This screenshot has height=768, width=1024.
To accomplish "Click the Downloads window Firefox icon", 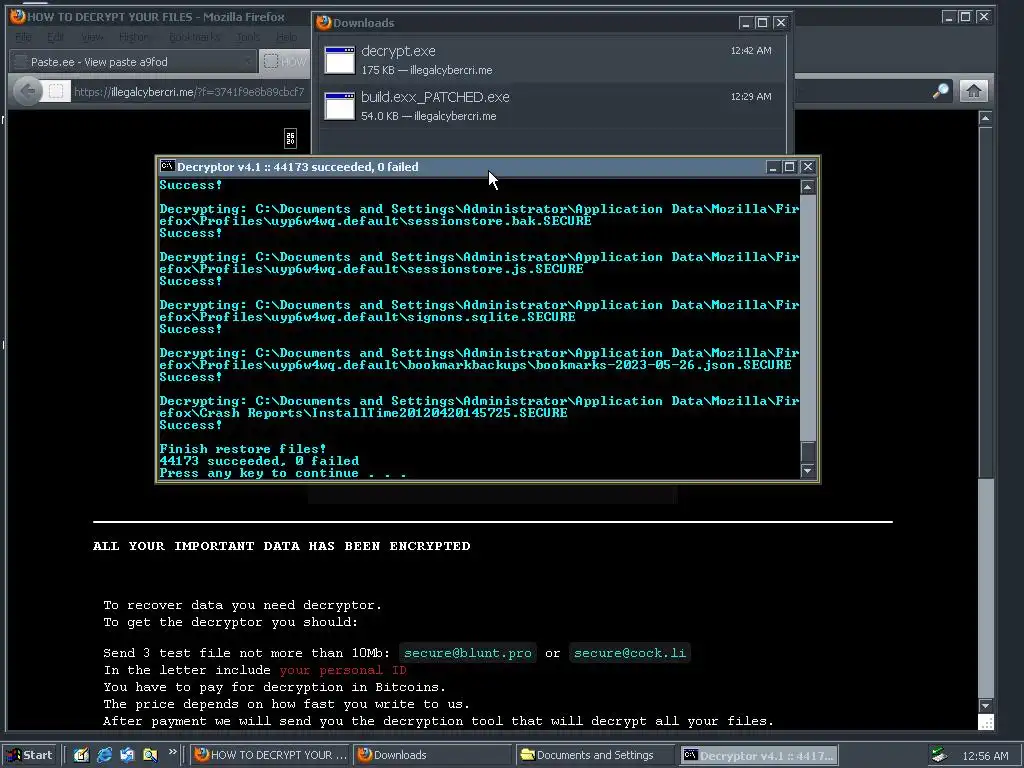I will click(324, 23).
